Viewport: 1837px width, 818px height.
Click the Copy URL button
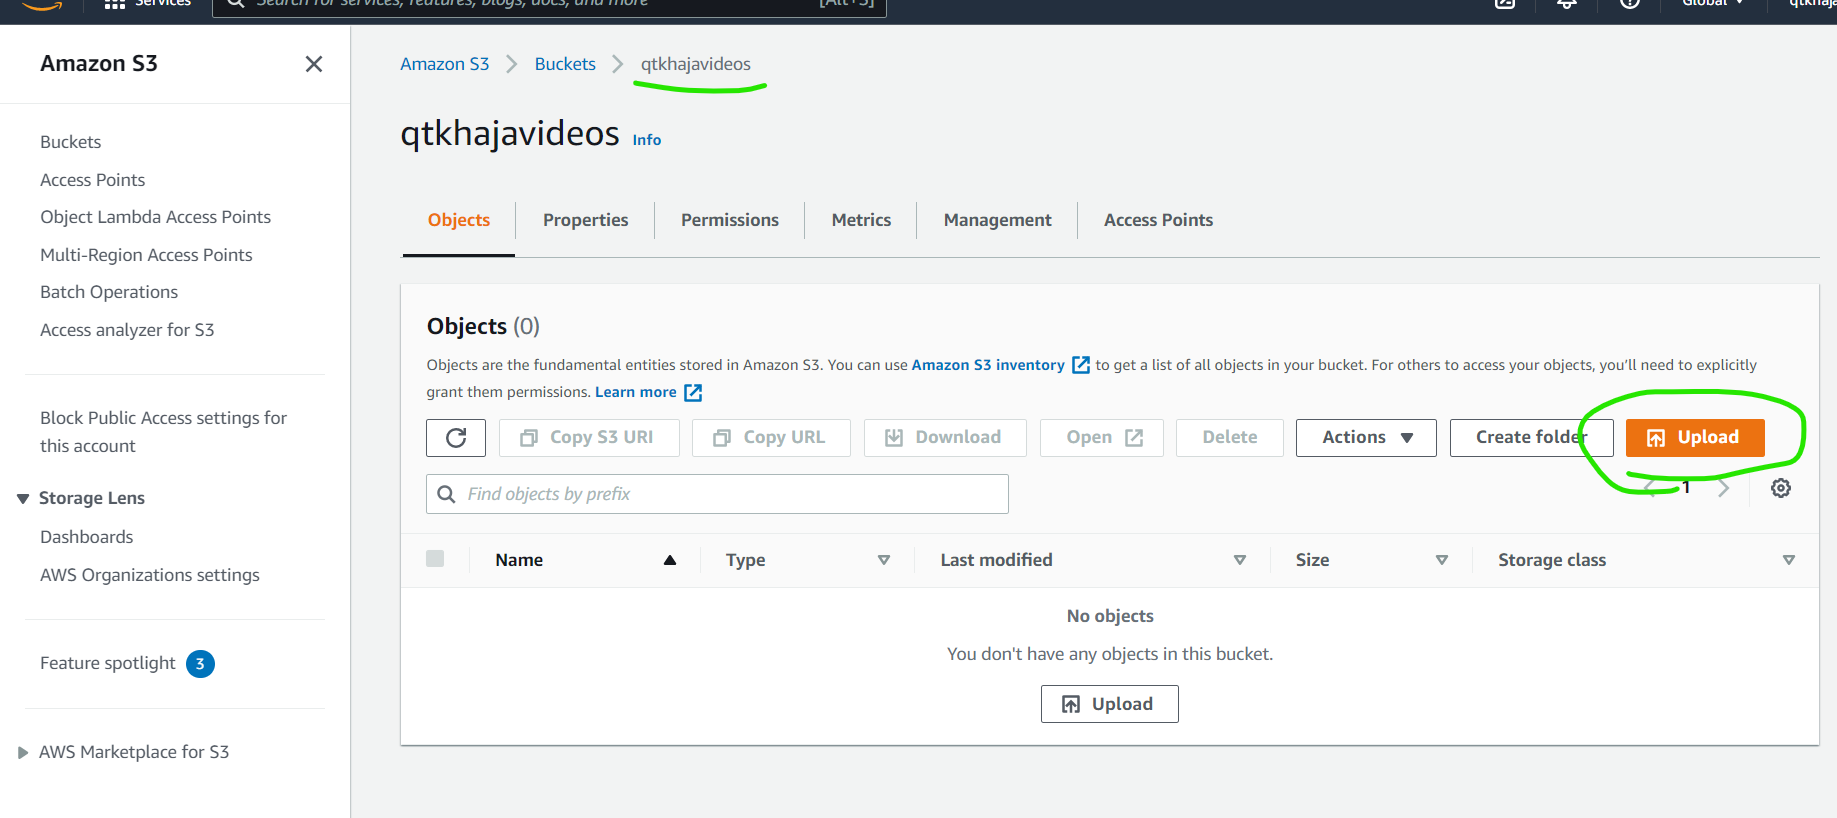(x=771, y=438)
